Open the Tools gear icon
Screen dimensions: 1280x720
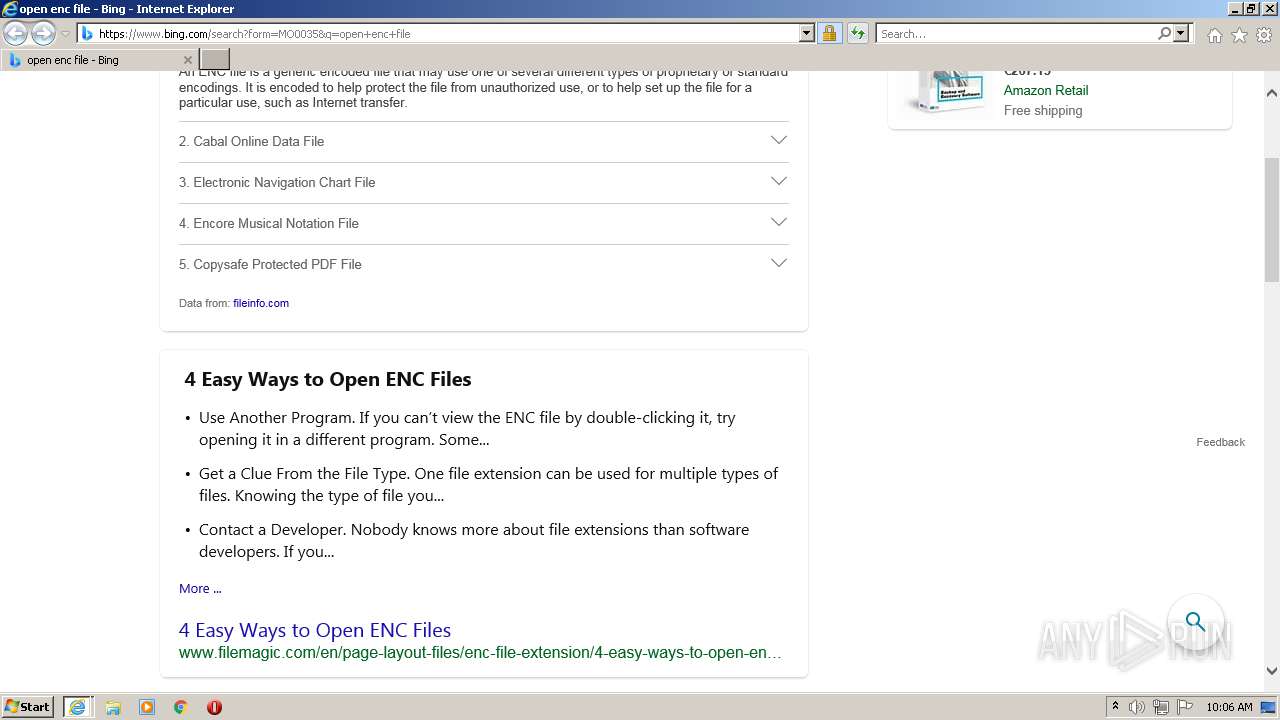click(1264, 35)
